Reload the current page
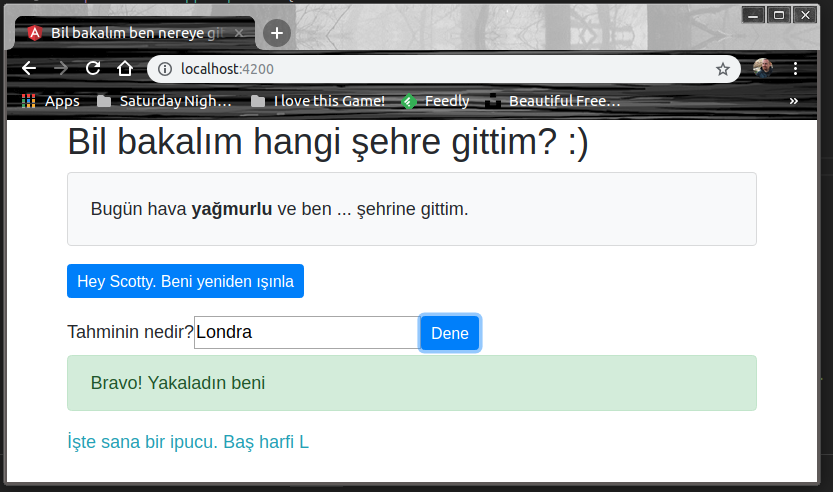The width and height of the screenshot is (833, 492). click(93, 69)
